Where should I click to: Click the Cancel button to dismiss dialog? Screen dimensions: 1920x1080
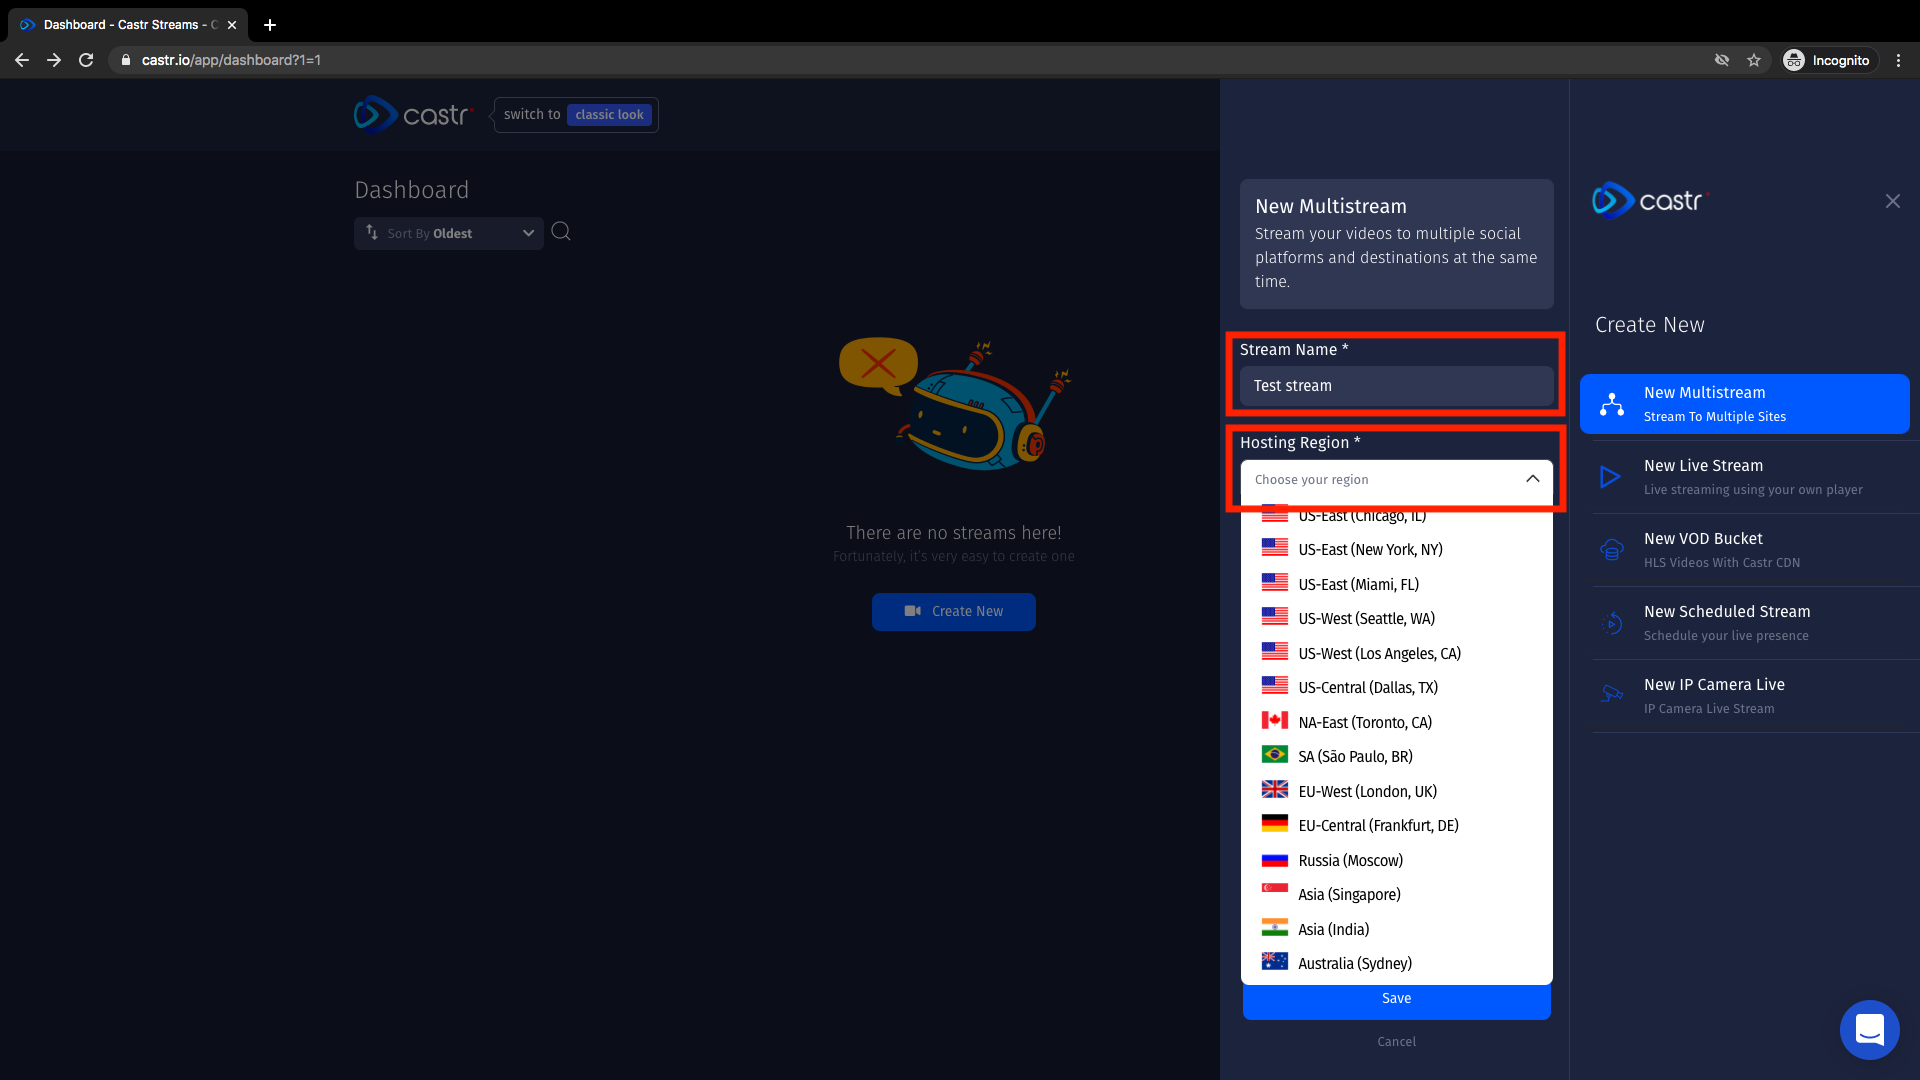(1396, 1042)
